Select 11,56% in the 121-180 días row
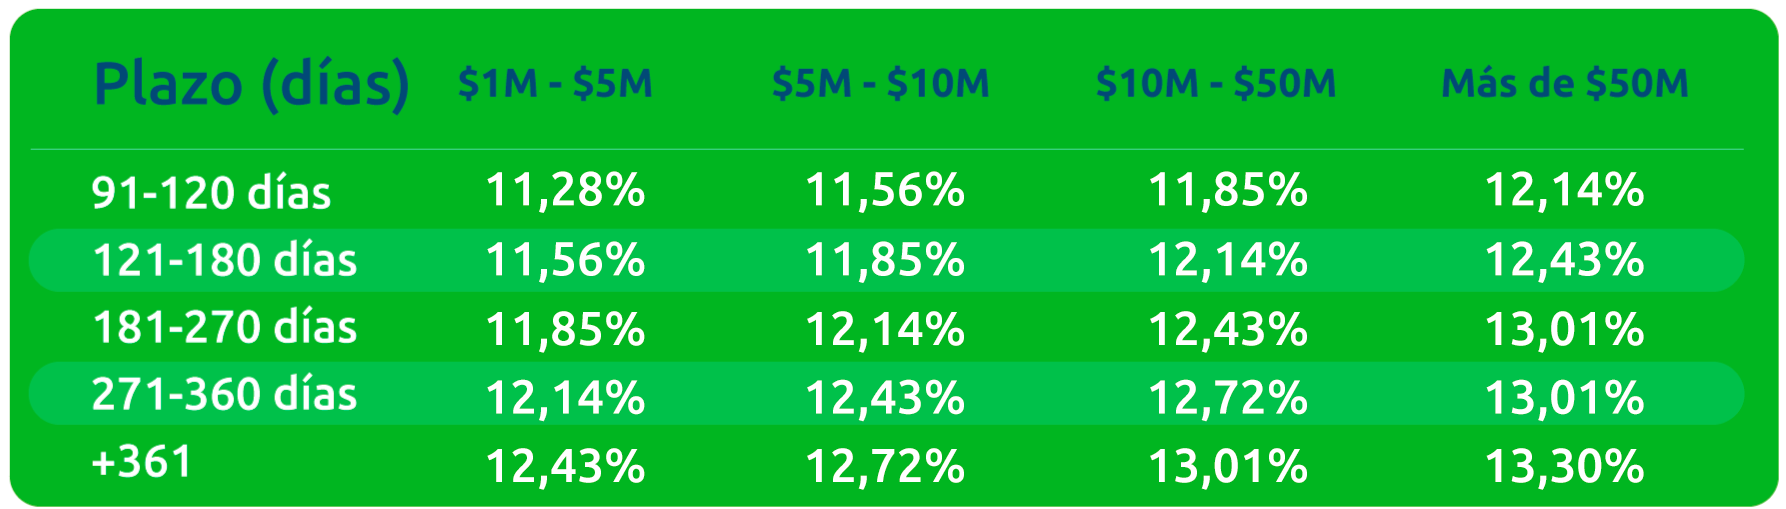The height and width of the screenshot is (509, 1786). tap(565, 260)
